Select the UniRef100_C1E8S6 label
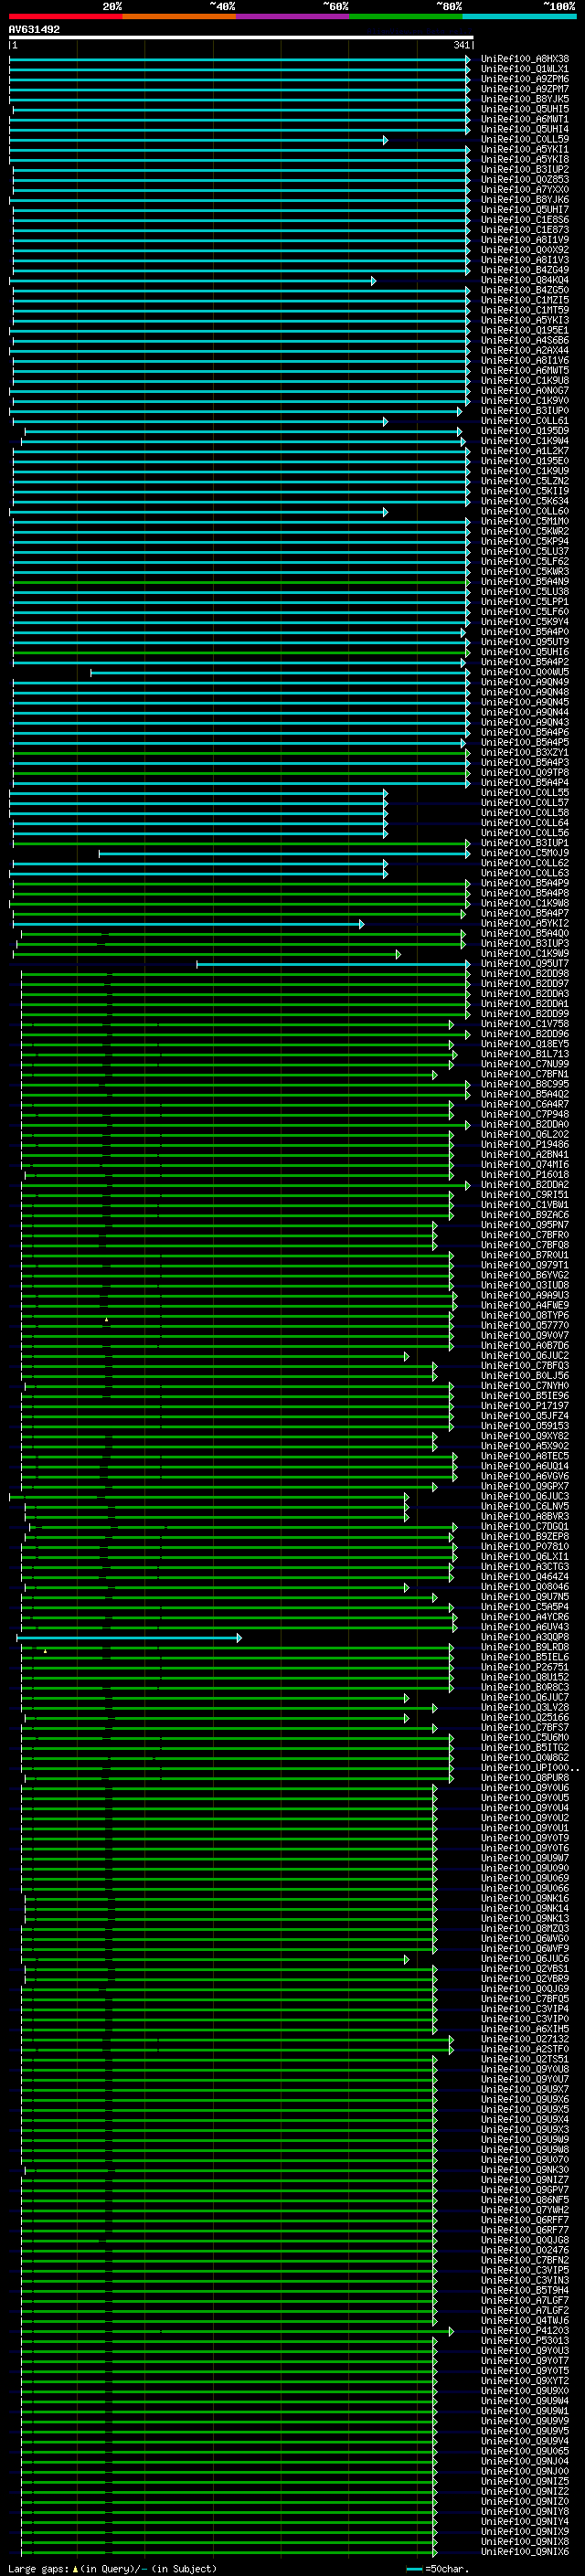This screenshot has height=2576, width=585. click(525, 220)
